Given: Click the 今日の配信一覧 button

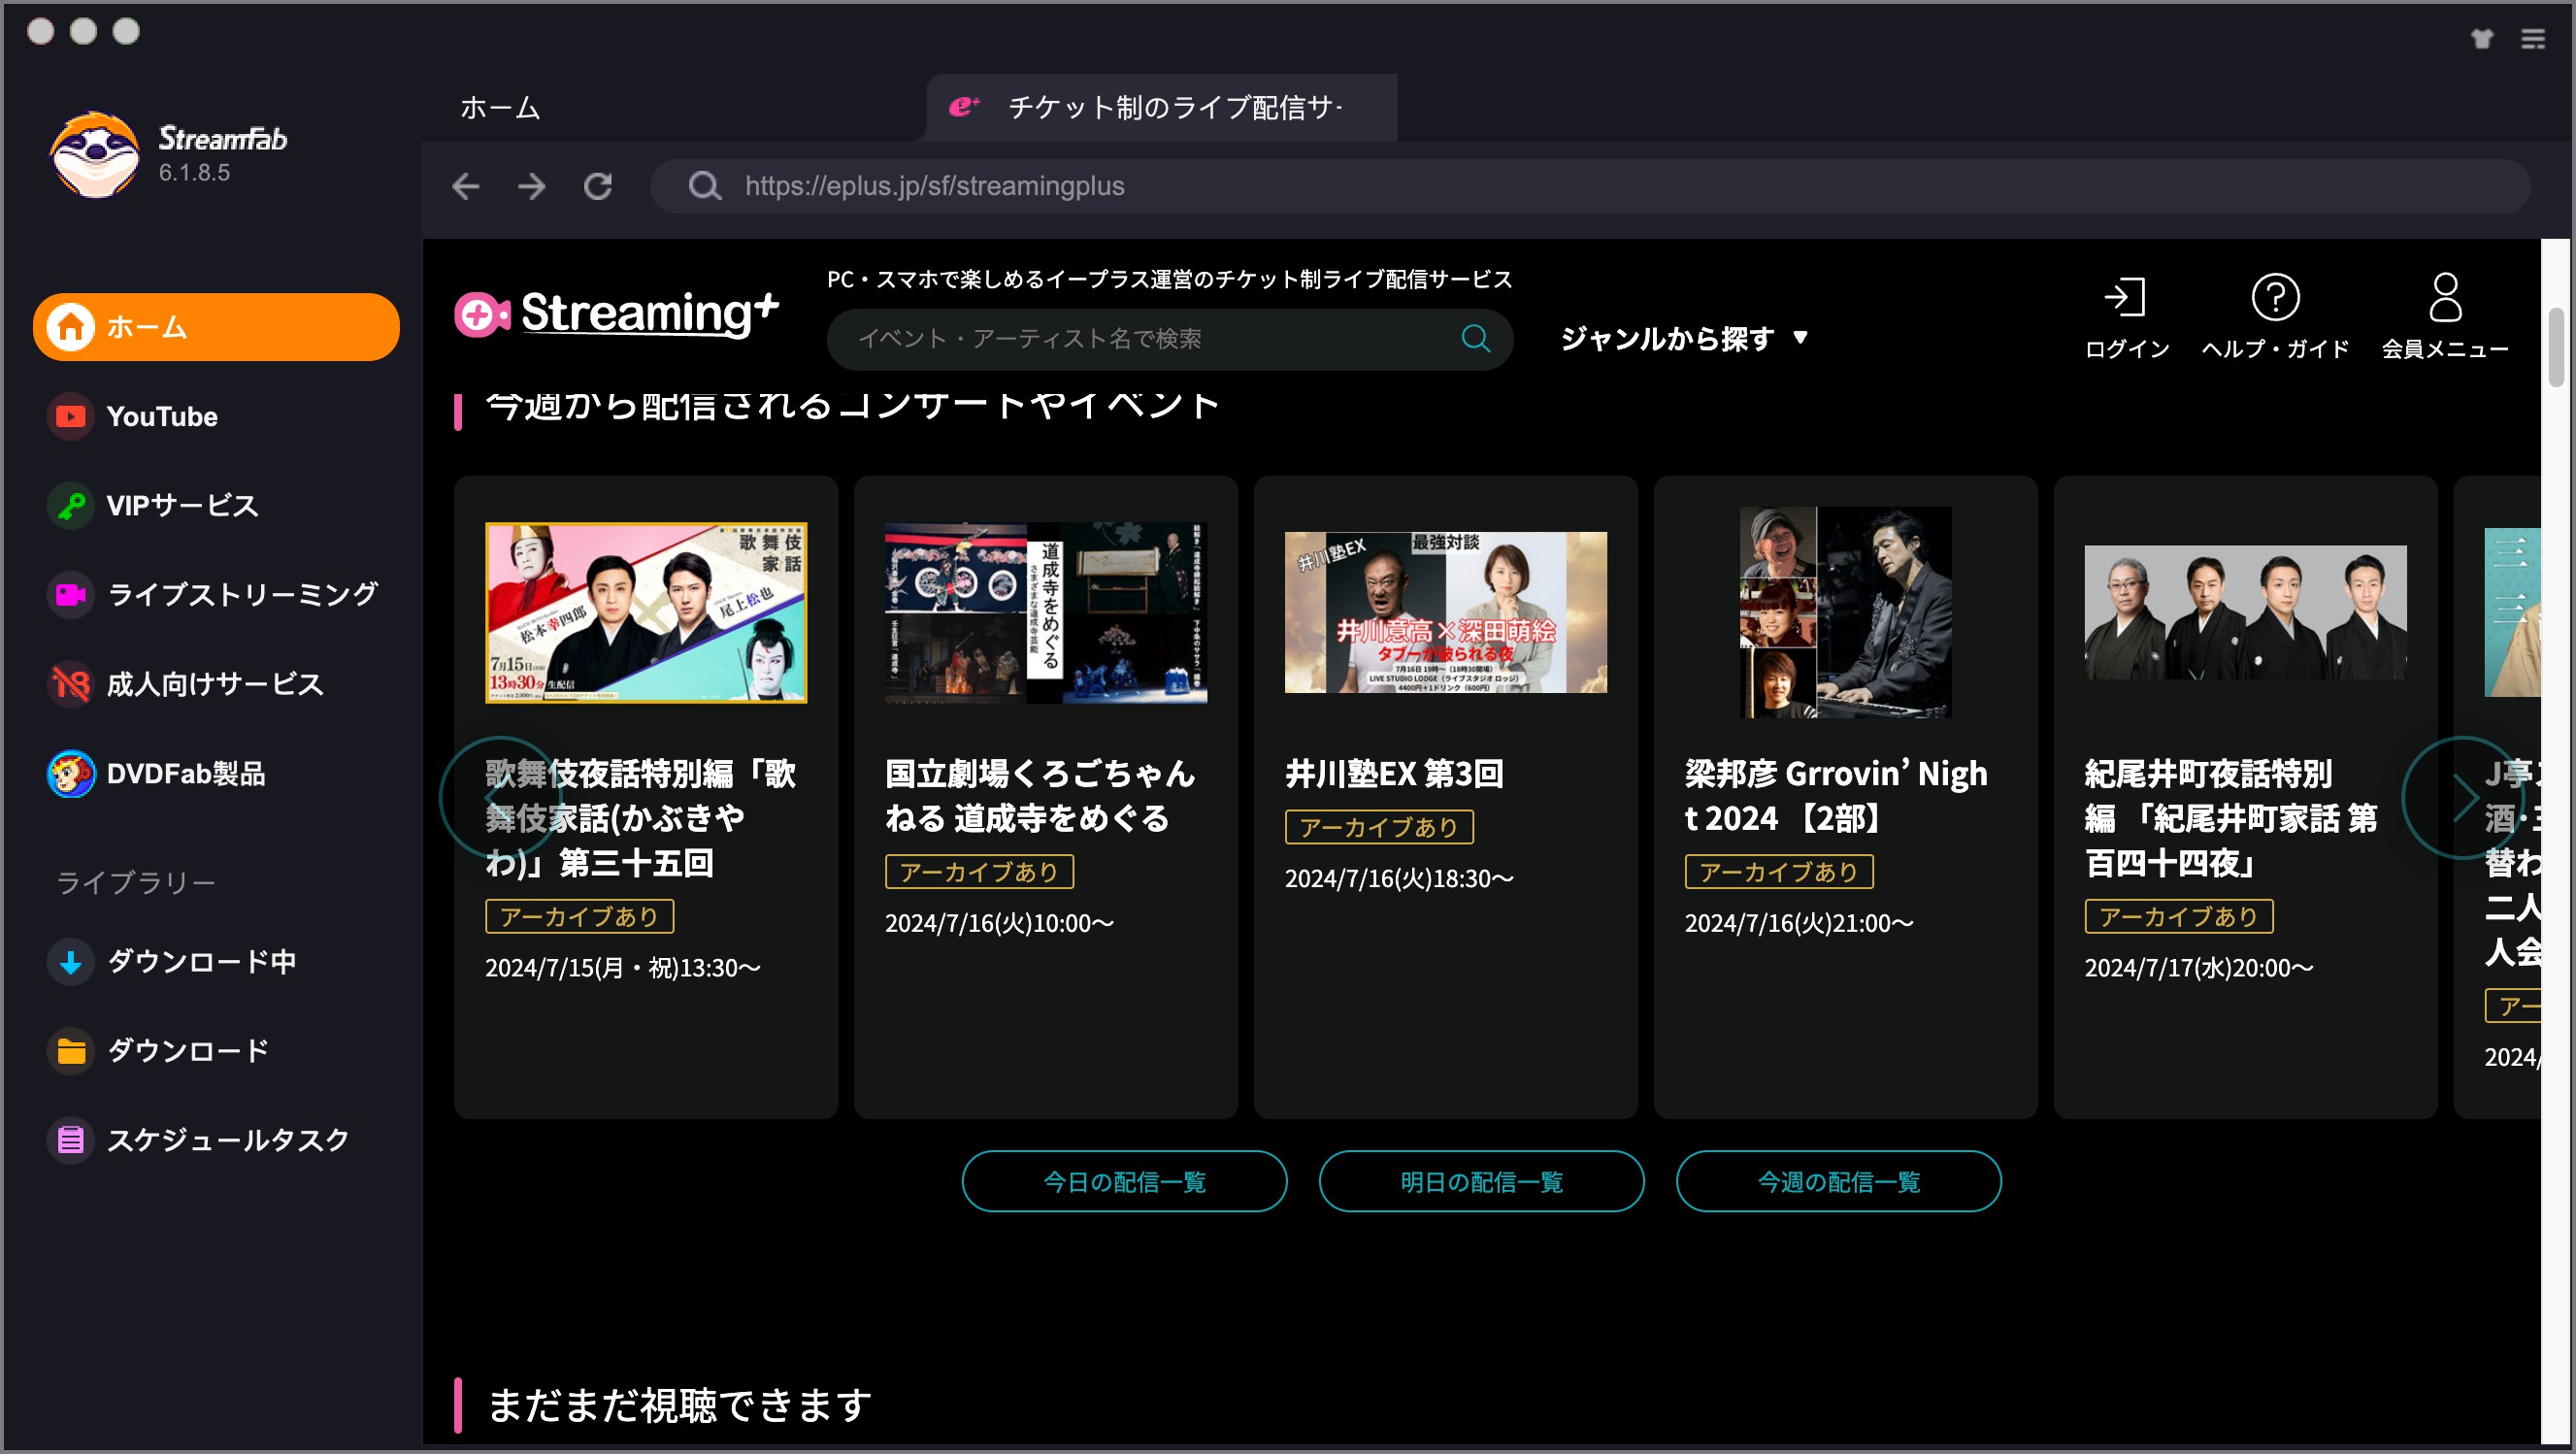Looking at the screenshot, I should click(1124, 1182).
